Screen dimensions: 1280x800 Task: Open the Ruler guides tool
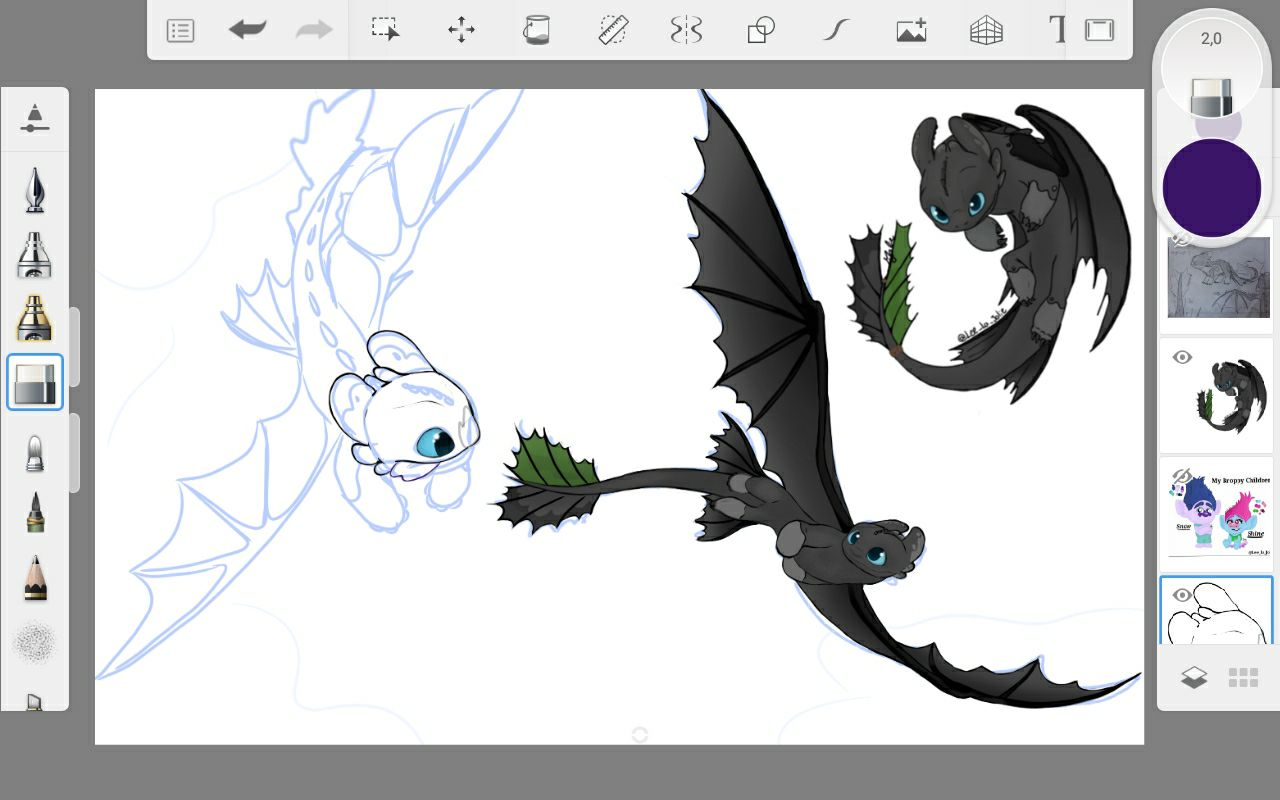tap(612, 30)
